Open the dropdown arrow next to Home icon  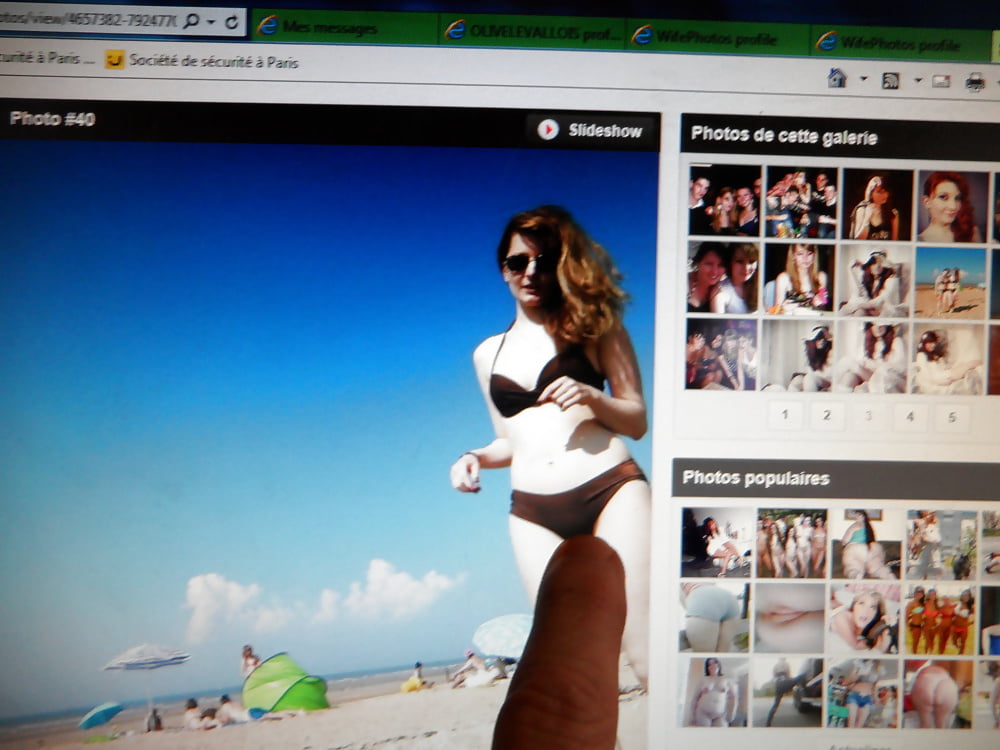click(863, 80)
